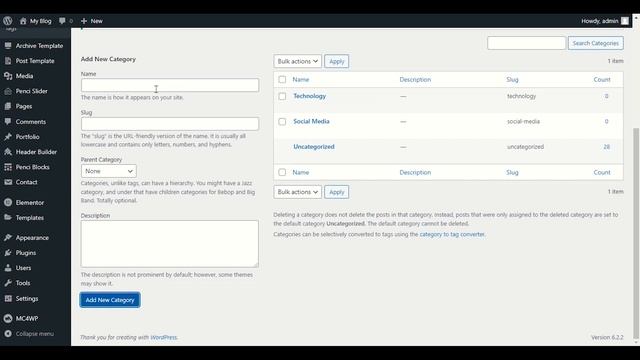Open the top Bulk actions dropdown

(298, 61)
